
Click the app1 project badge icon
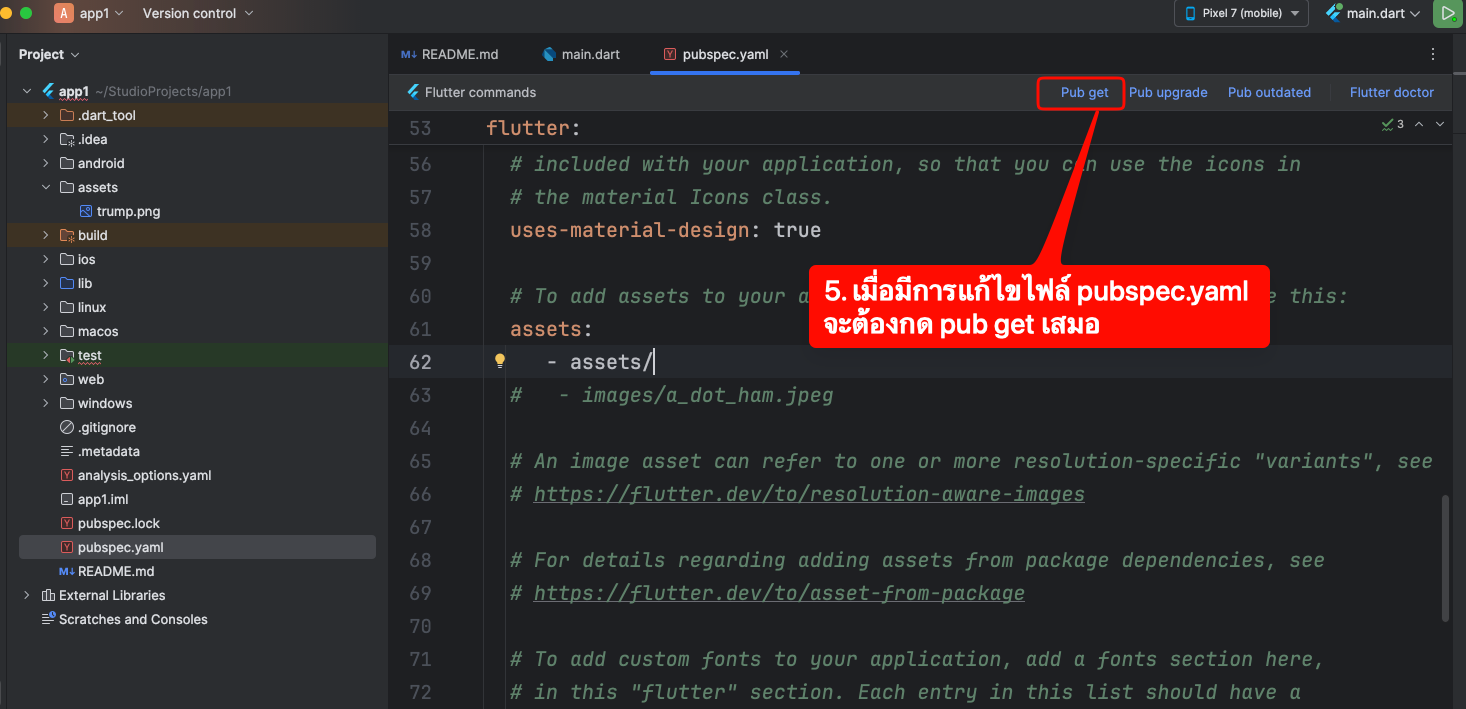coord(64,13)
